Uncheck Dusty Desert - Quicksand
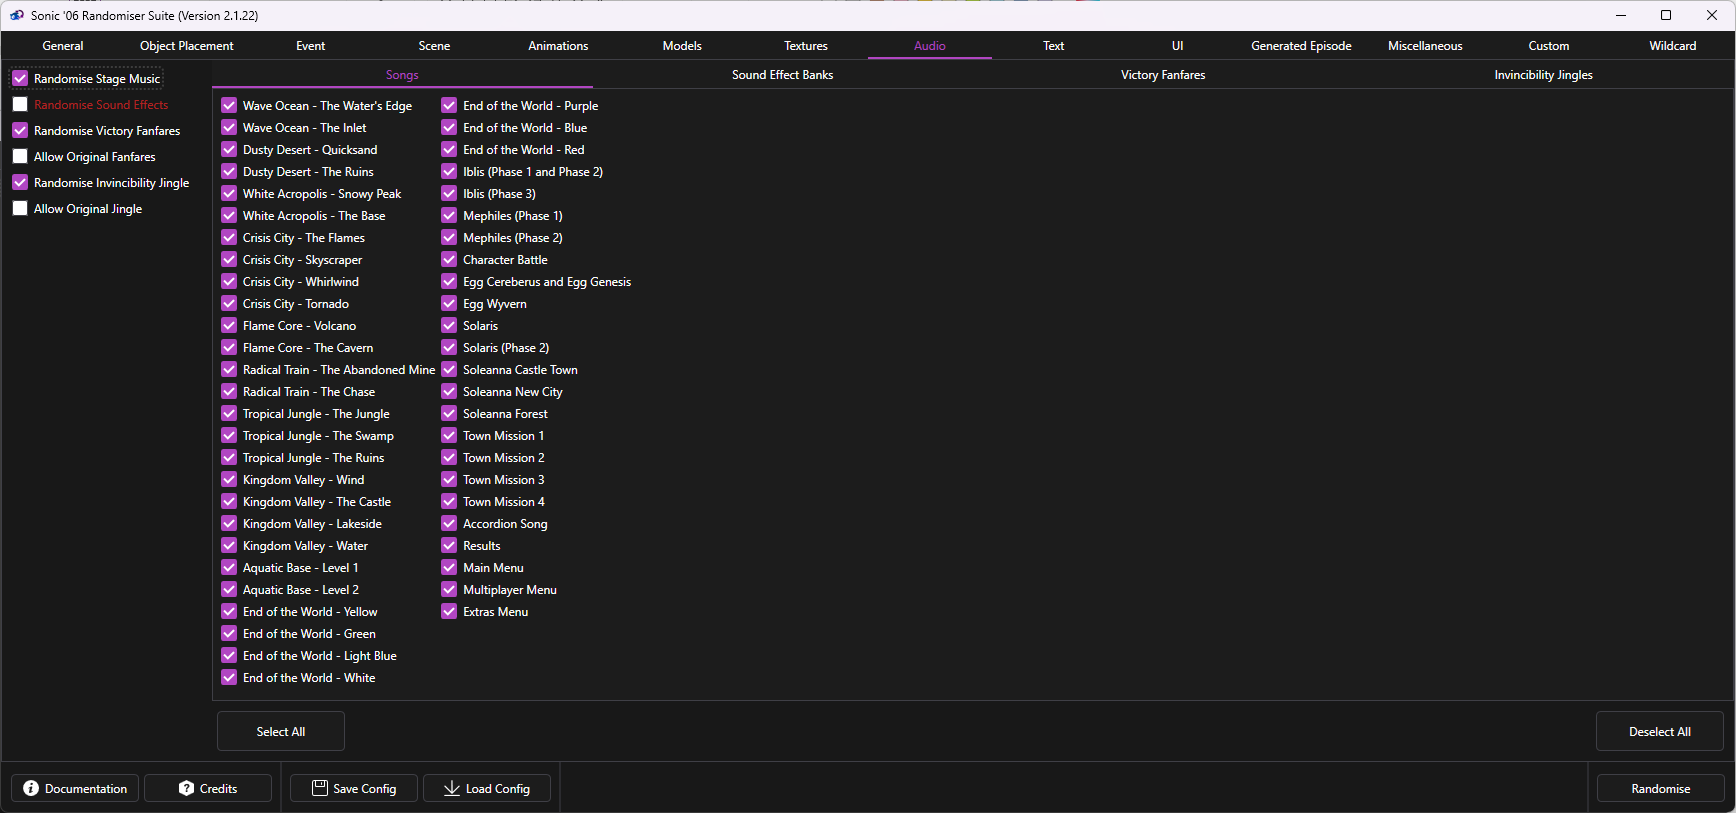 pyautogui.click(x=229, y=149)
